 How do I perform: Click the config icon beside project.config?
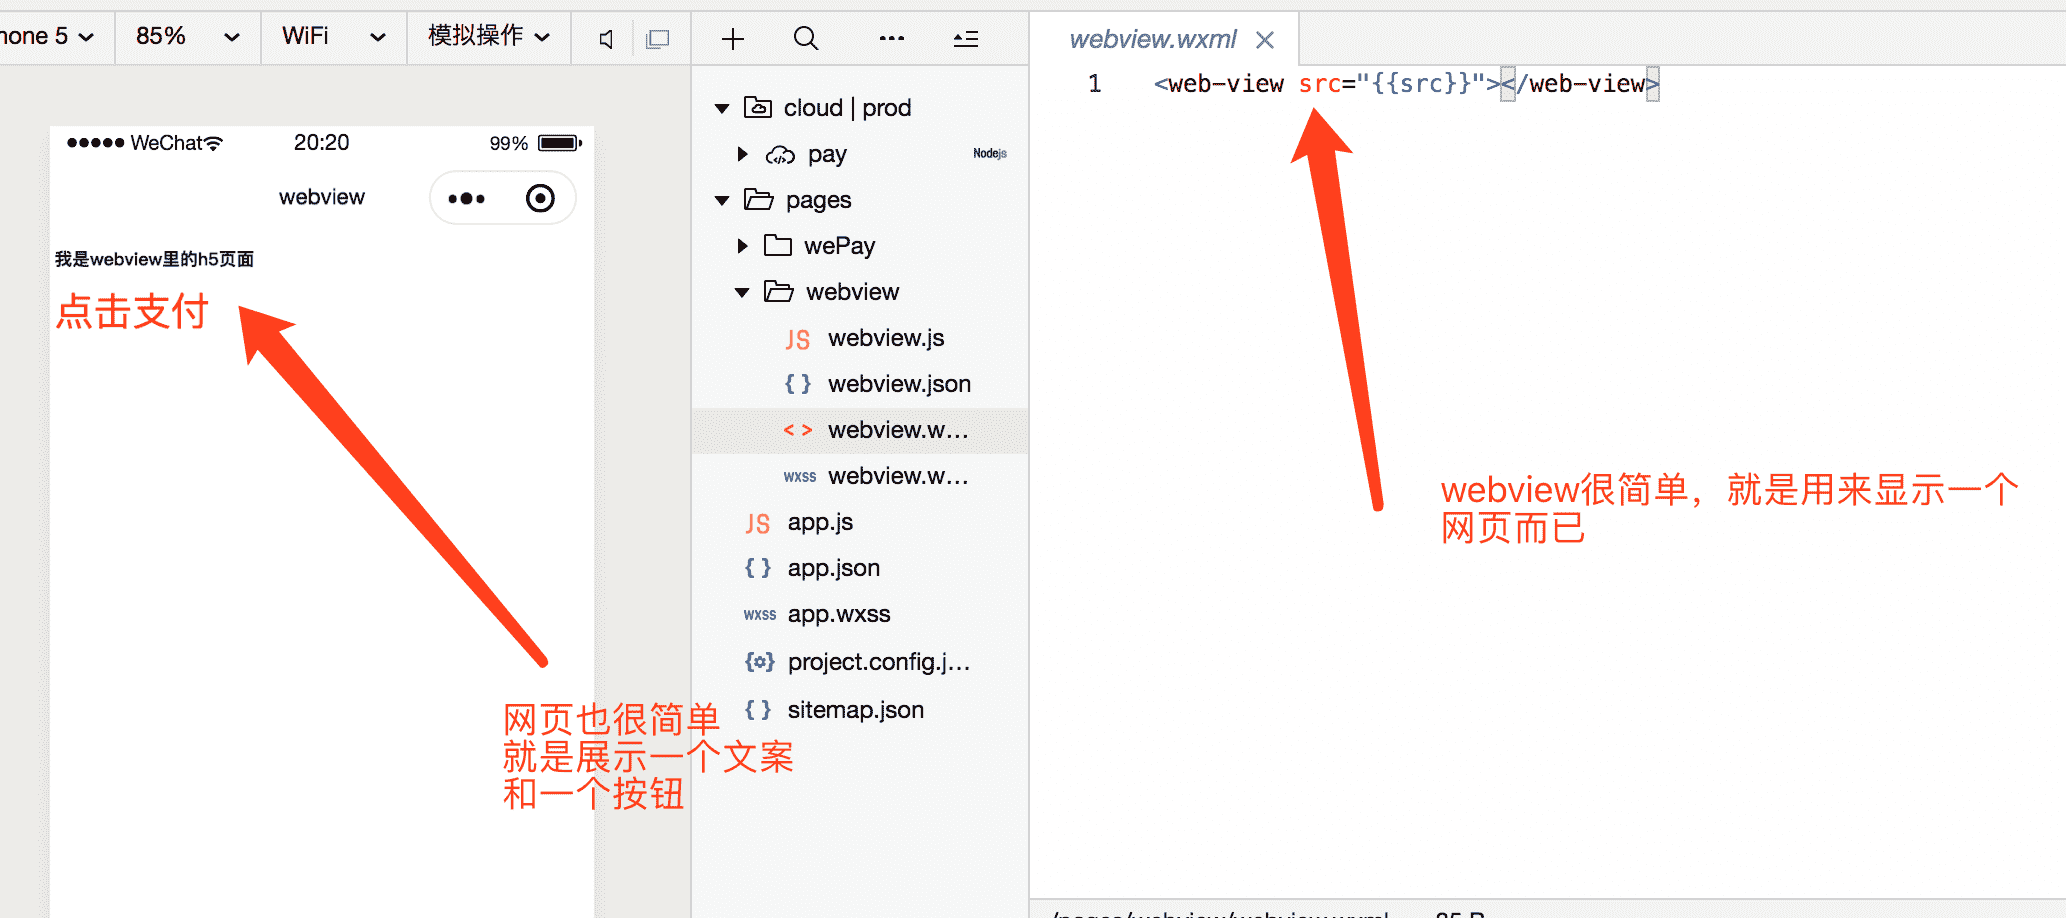pos(759,662)
